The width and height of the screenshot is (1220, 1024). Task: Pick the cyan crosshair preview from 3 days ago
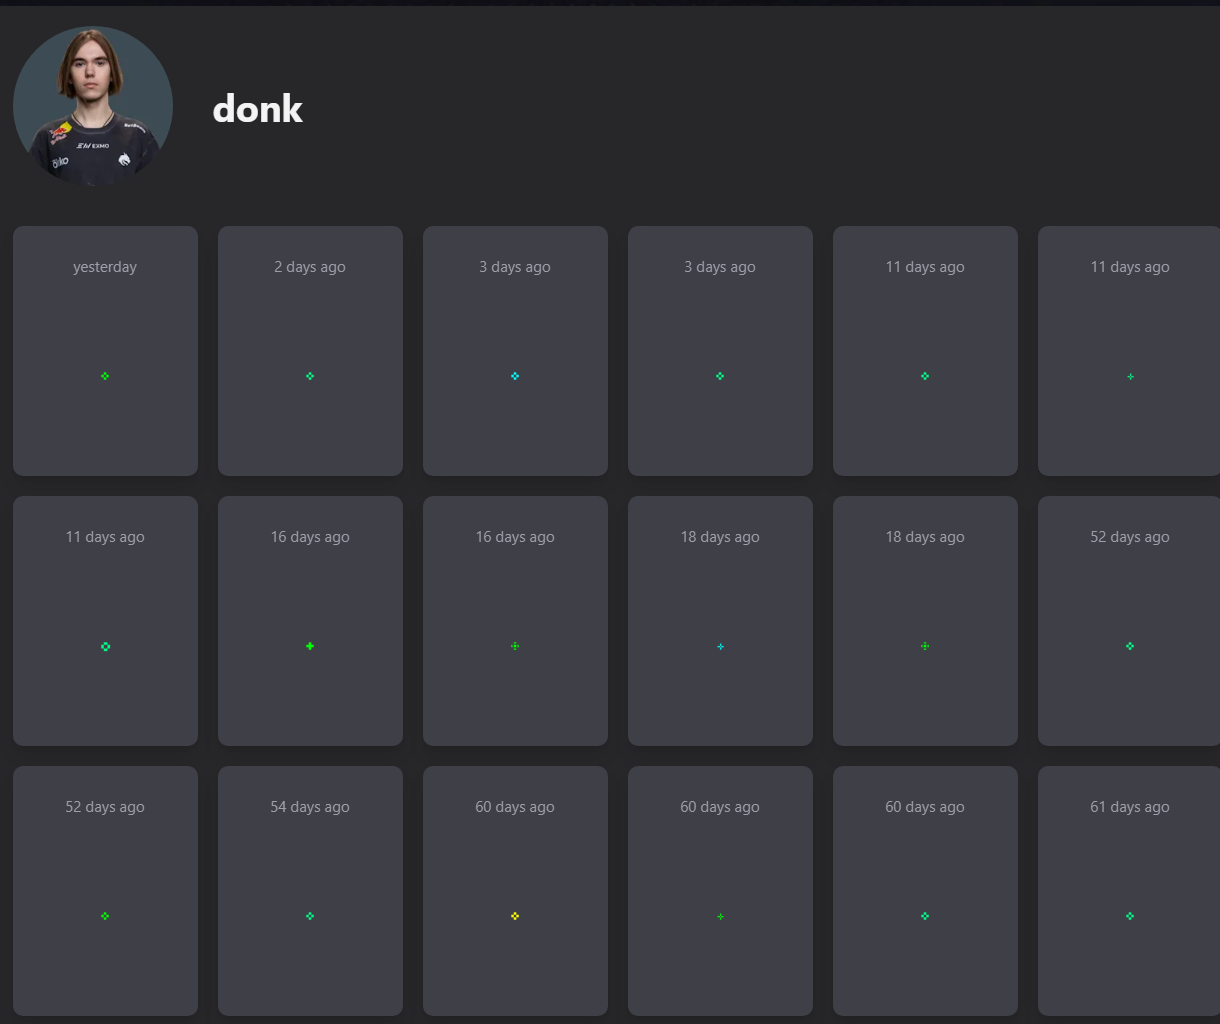[x=515, y=376]
